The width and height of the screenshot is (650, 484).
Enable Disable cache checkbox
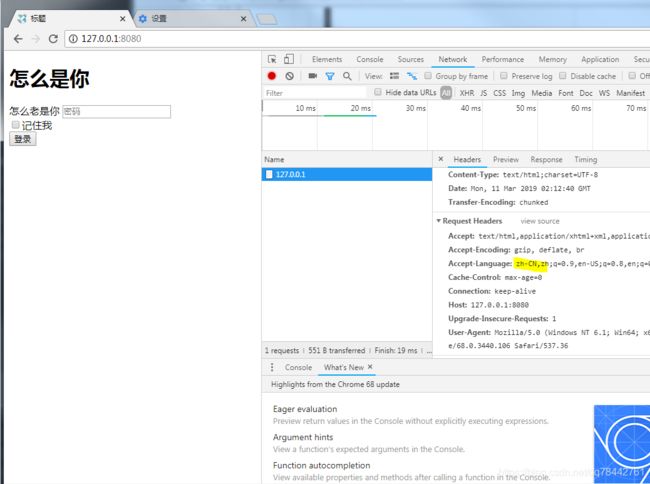[563, 76]
